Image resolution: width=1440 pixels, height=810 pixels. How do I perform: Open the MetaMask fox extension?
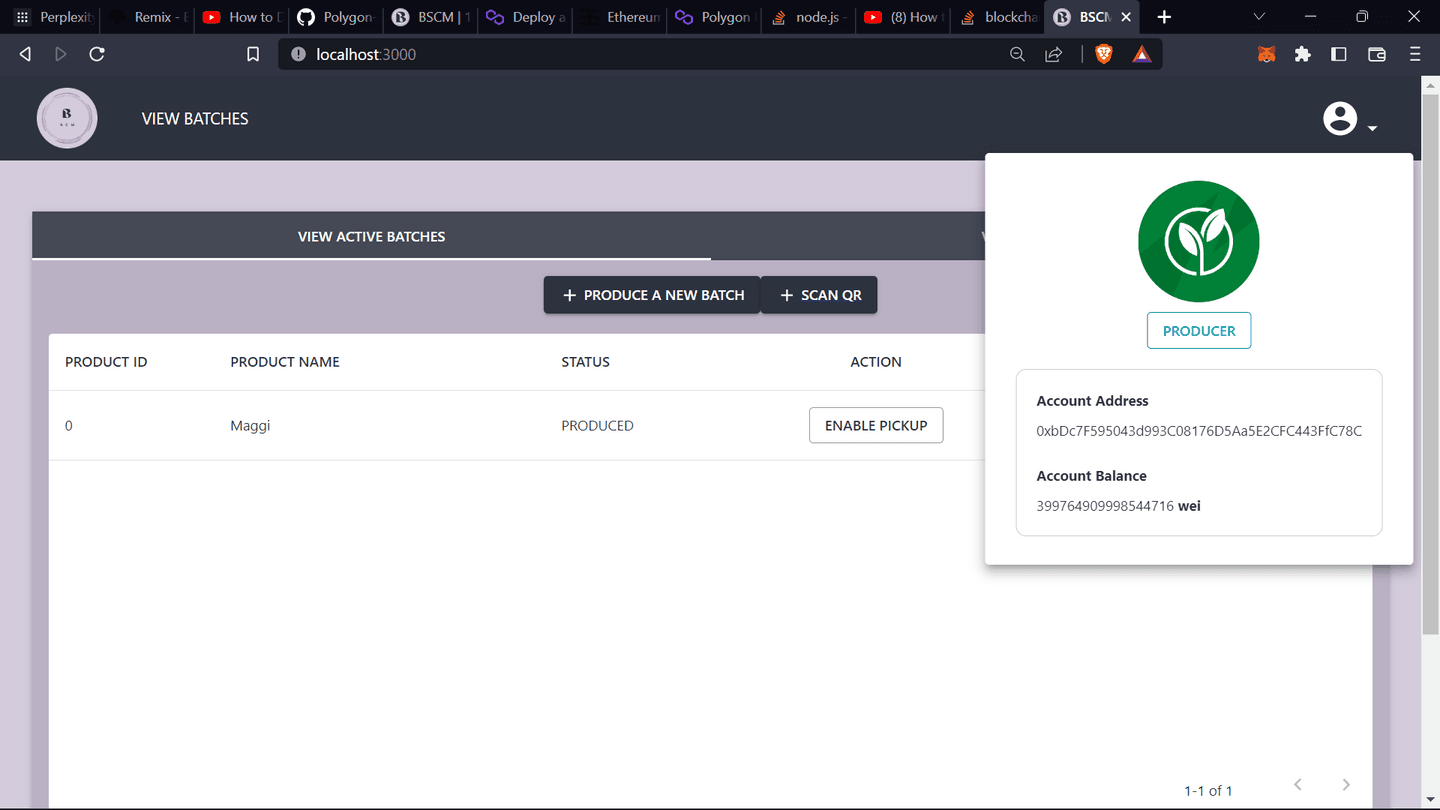[1266, 54]
